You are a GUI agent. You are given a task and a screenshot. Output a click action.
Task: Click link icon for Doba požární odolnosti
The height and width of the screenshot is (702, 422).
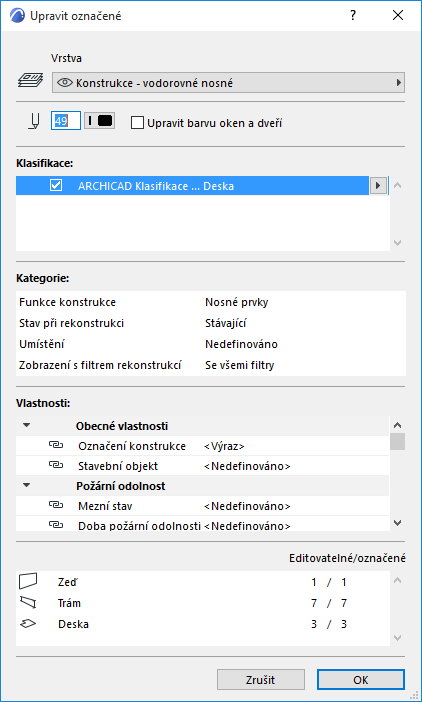click(x=55, y=525)
